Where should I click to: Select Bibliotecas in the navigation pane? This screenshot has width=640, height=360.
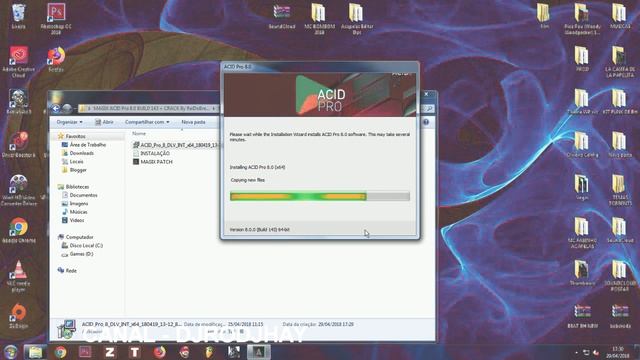(73, 187)
